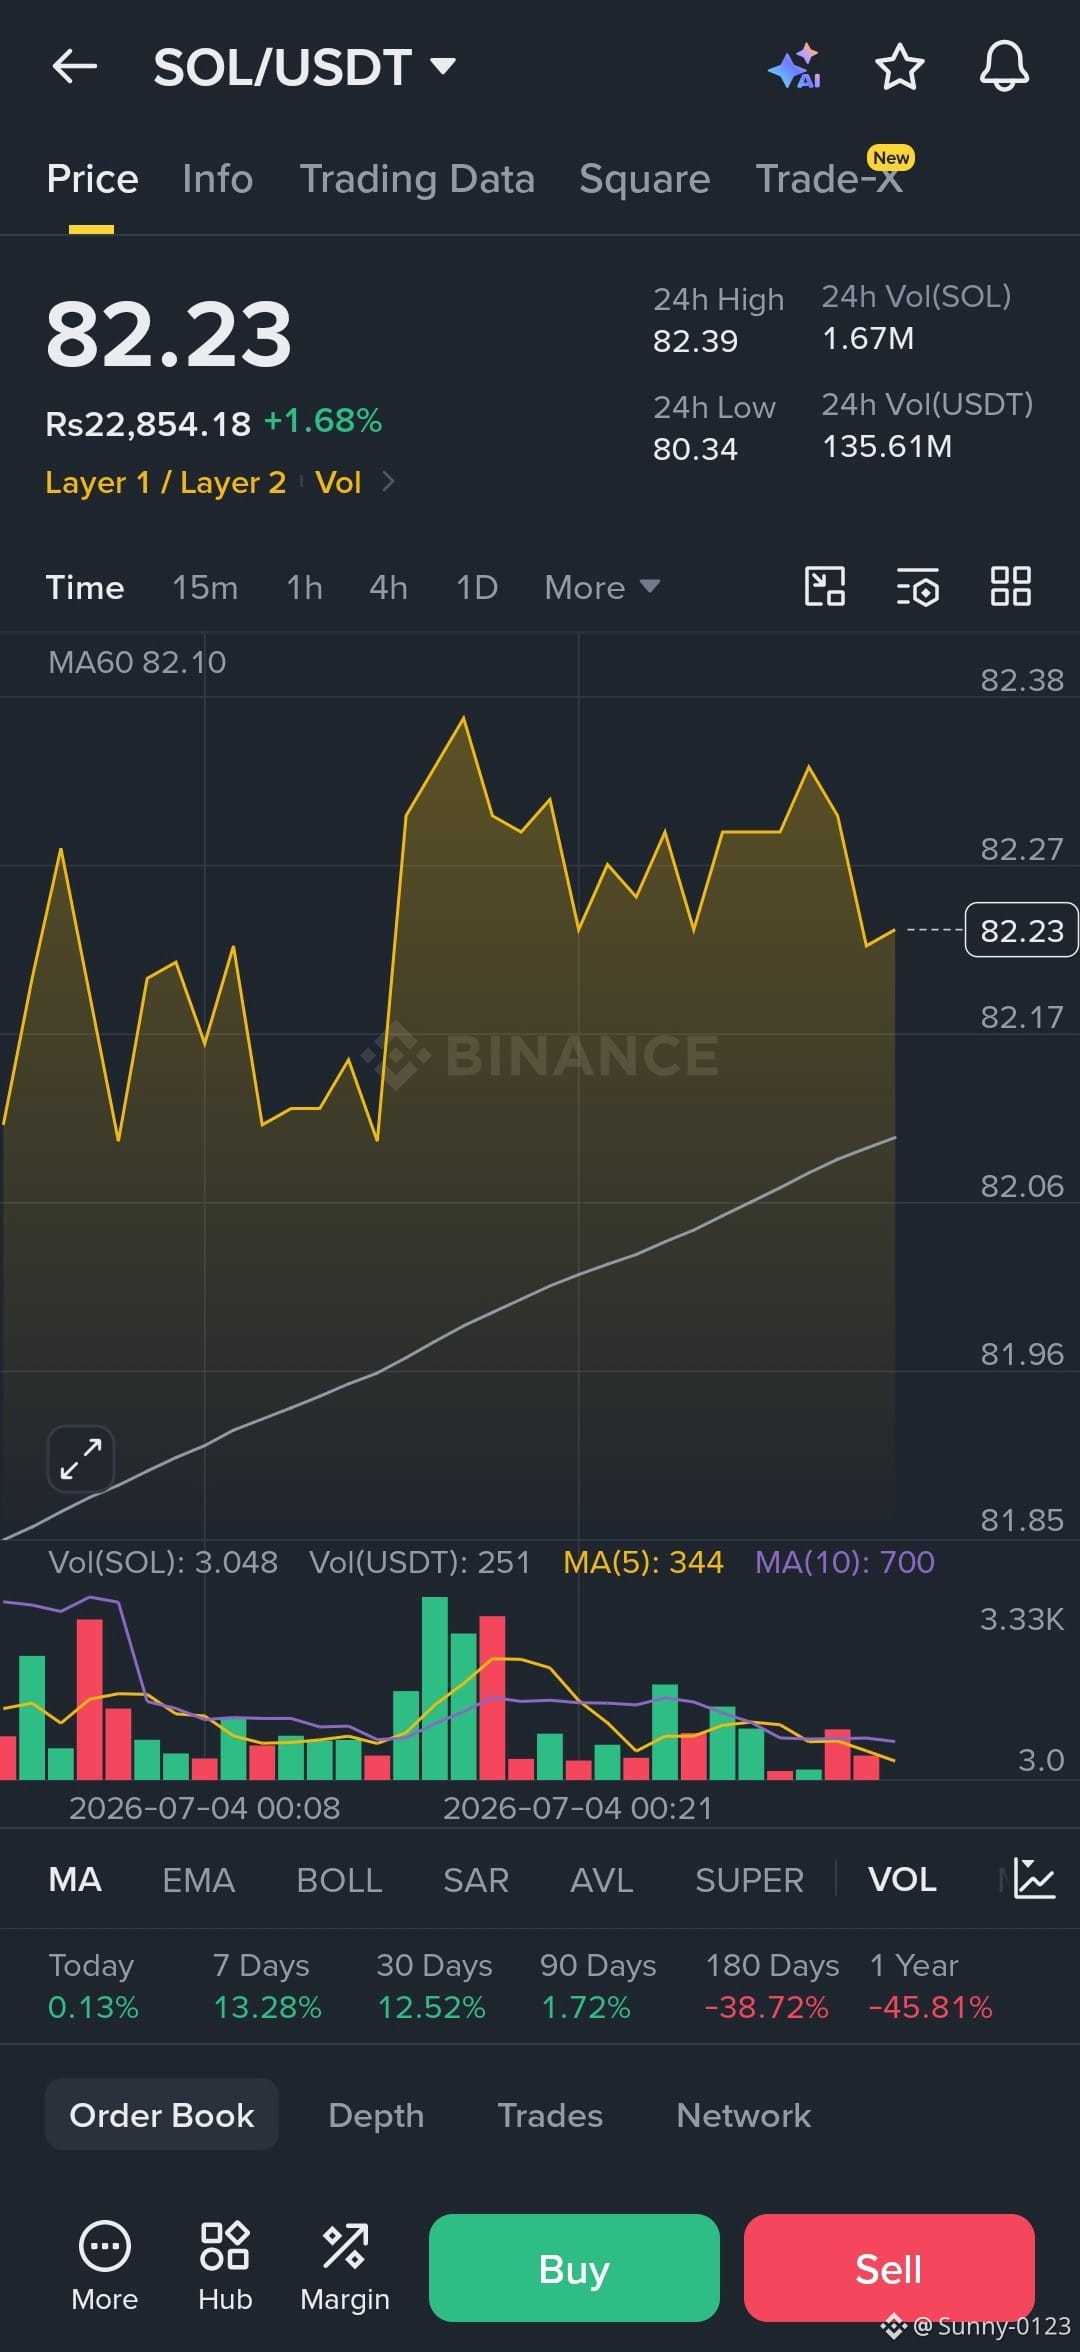Tap the 24h Vol(USDT) 135.61M value
This screenshot has height=2352, width=1080.
(887, 446)
